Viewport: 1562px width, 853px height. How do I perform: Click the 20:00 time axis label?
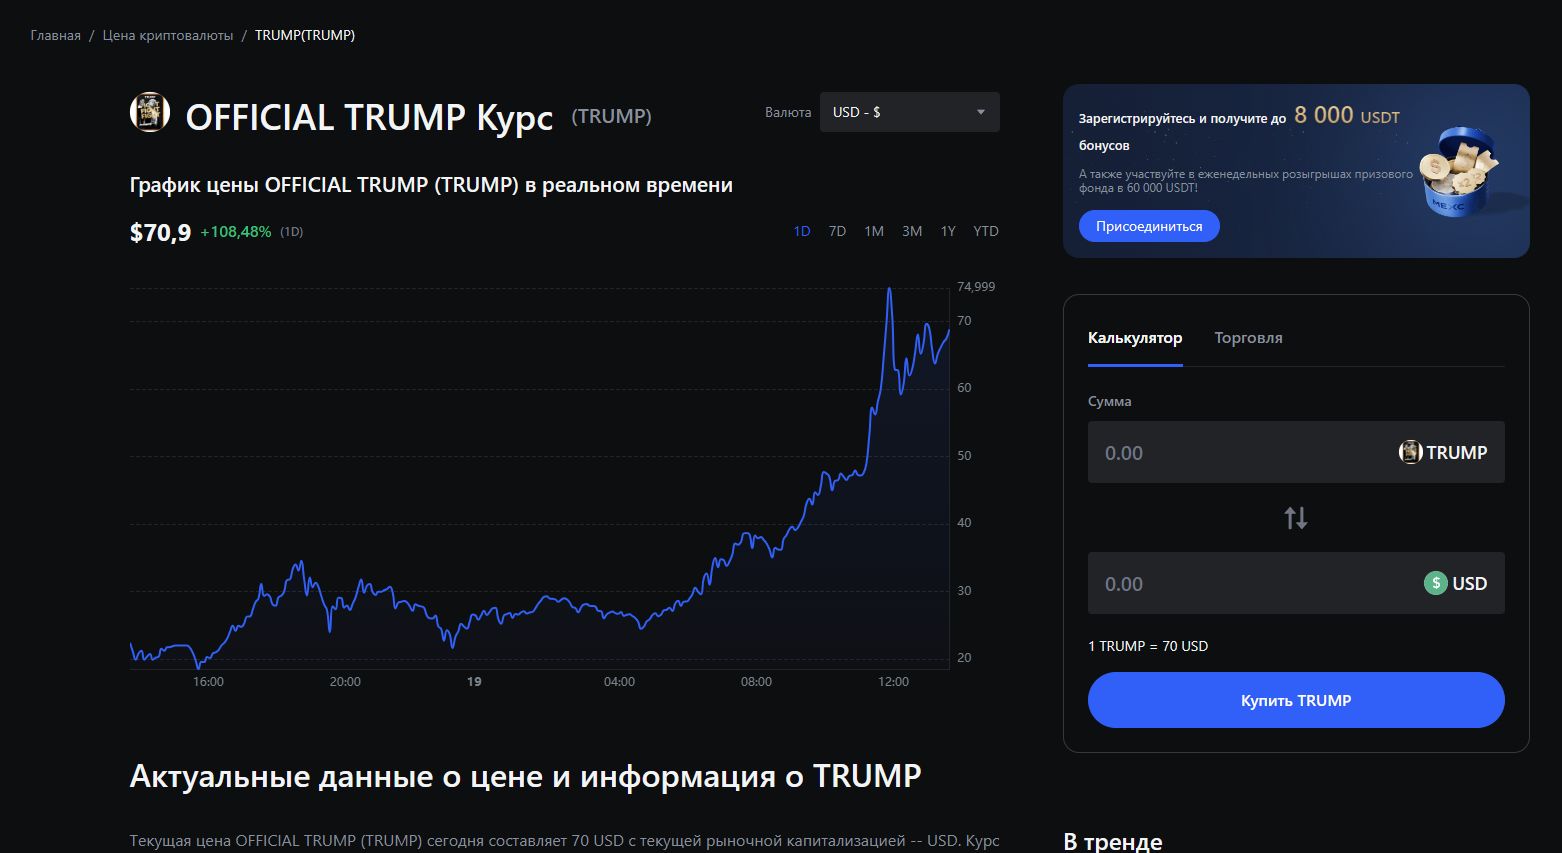point(345,682)
